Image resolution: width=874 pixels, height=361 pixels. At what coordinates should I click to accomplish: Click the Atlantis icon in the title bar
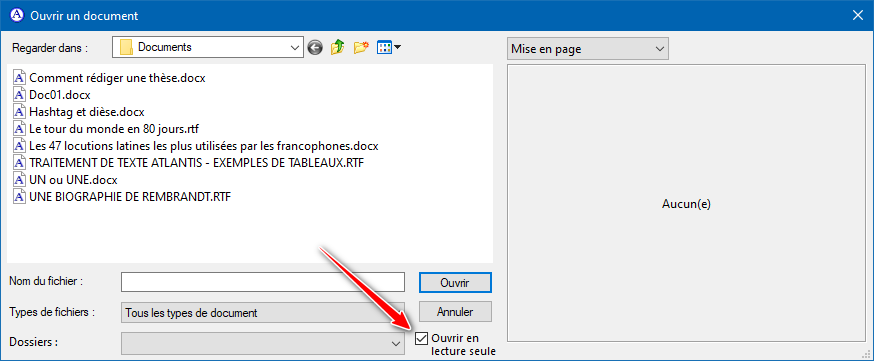pos(17,15)
